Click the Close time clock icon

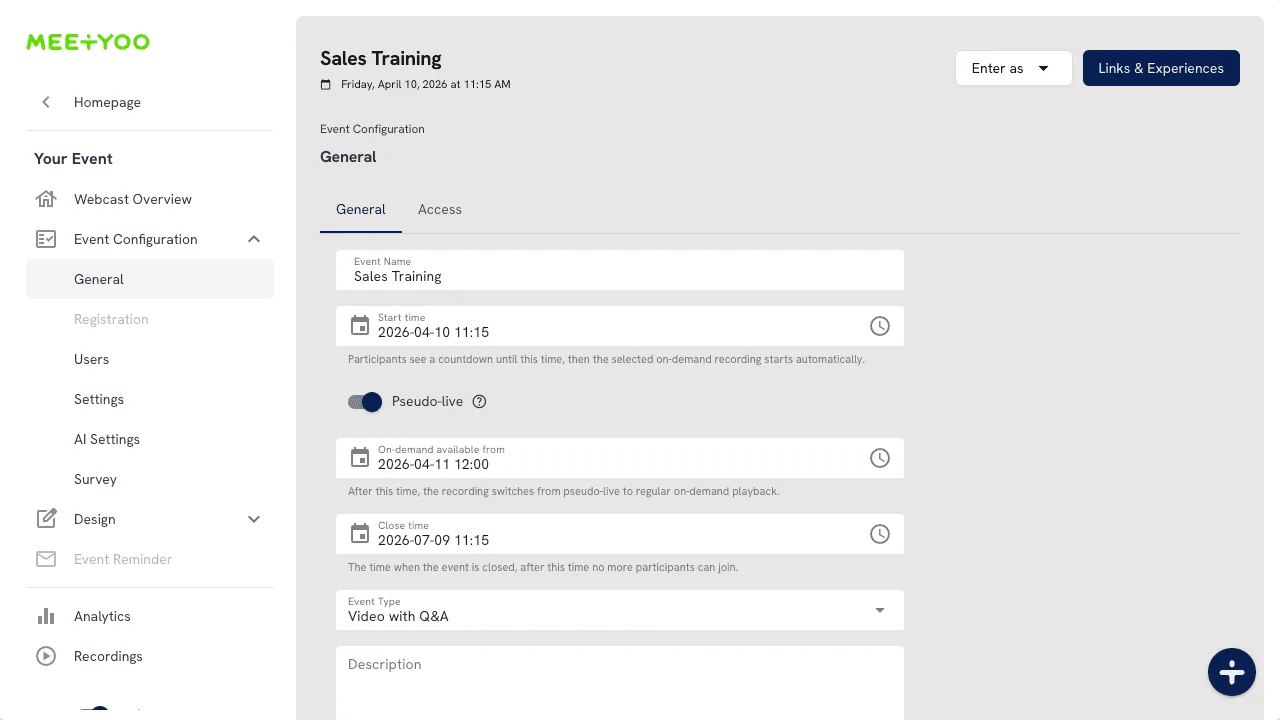[x=879, y=534]
